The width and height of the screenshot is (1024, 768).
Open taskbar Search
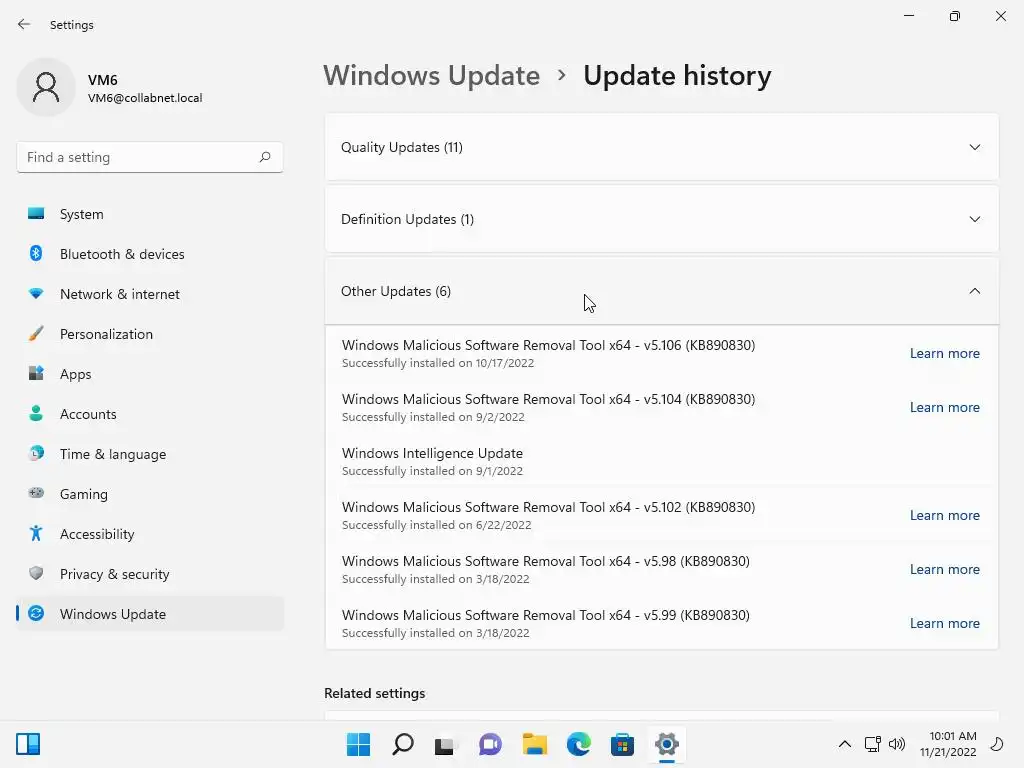tap(402, 744)
